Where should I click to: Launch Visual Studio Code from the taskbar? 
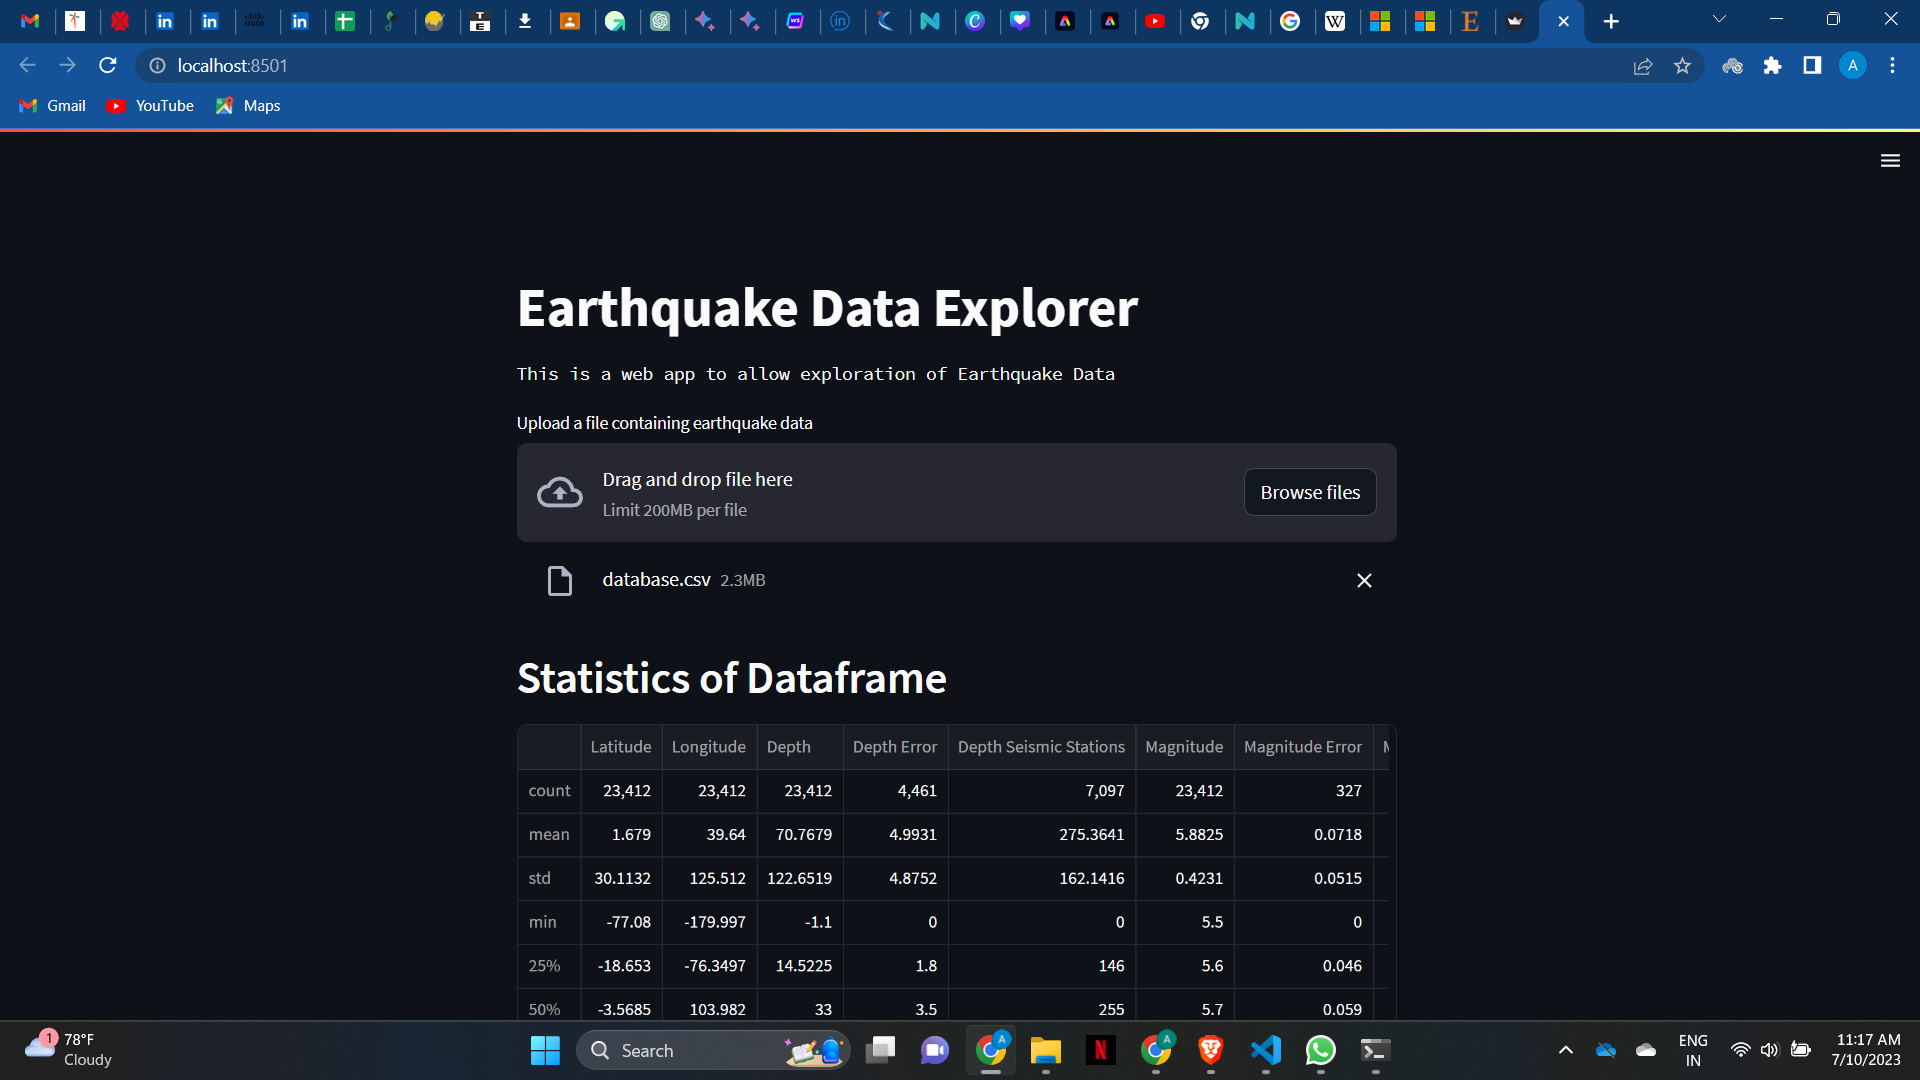(x=1265, y=1051)
